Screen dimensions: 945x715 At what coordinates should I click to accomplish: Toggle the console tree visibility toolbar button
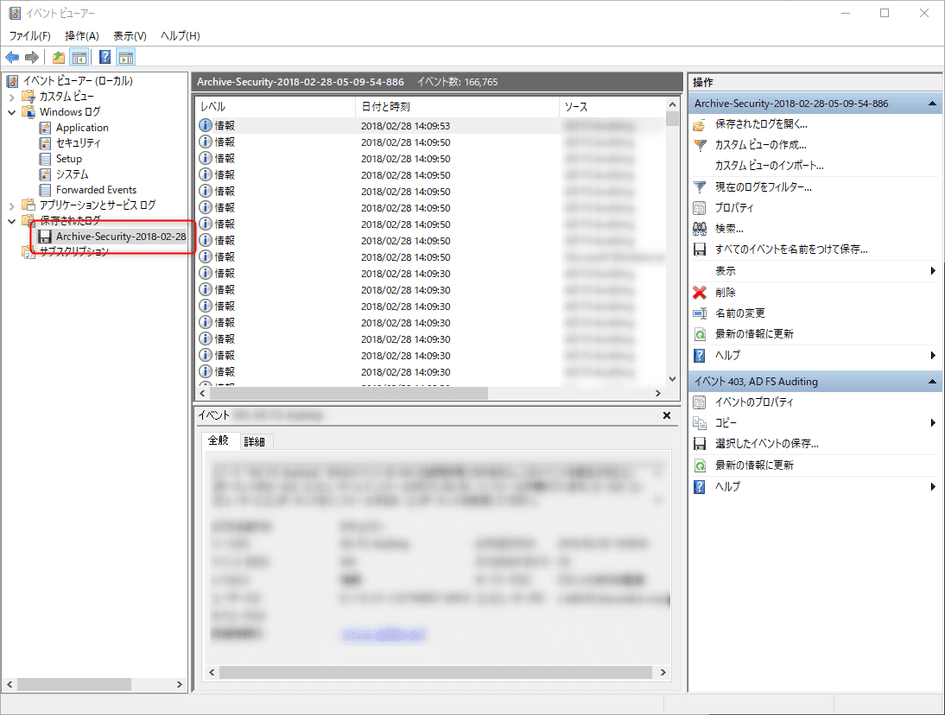[80, 57]
